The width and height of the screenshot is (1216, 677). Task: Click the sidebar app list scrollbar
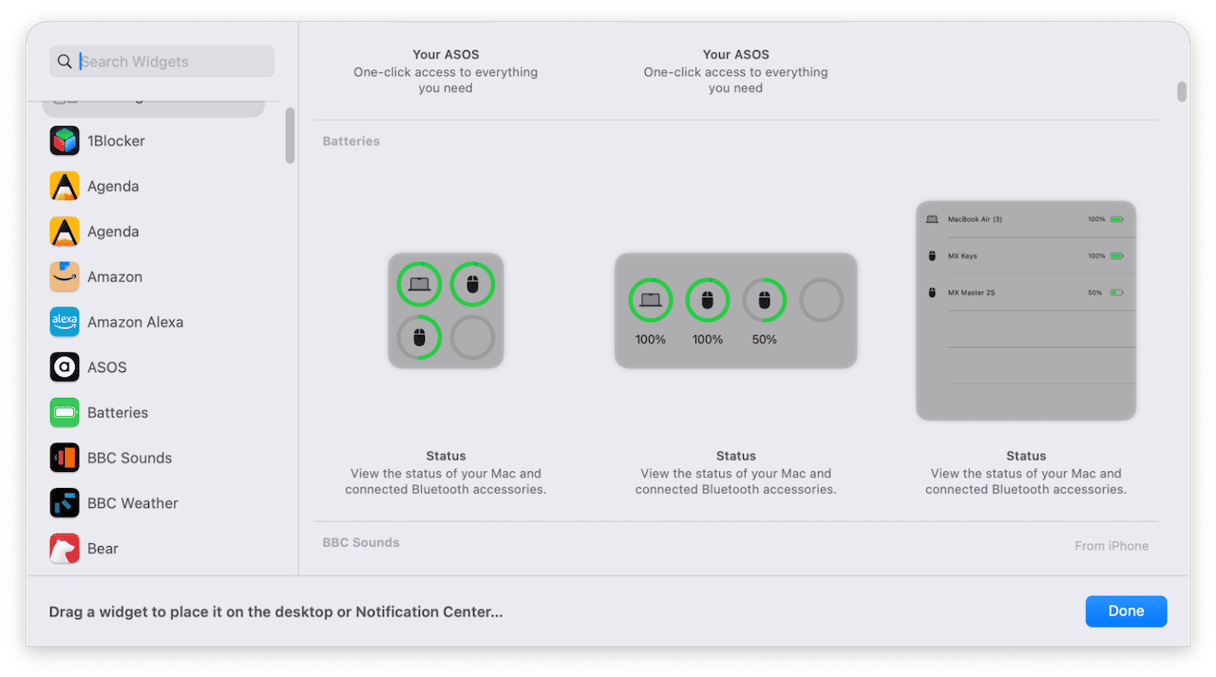290,135
